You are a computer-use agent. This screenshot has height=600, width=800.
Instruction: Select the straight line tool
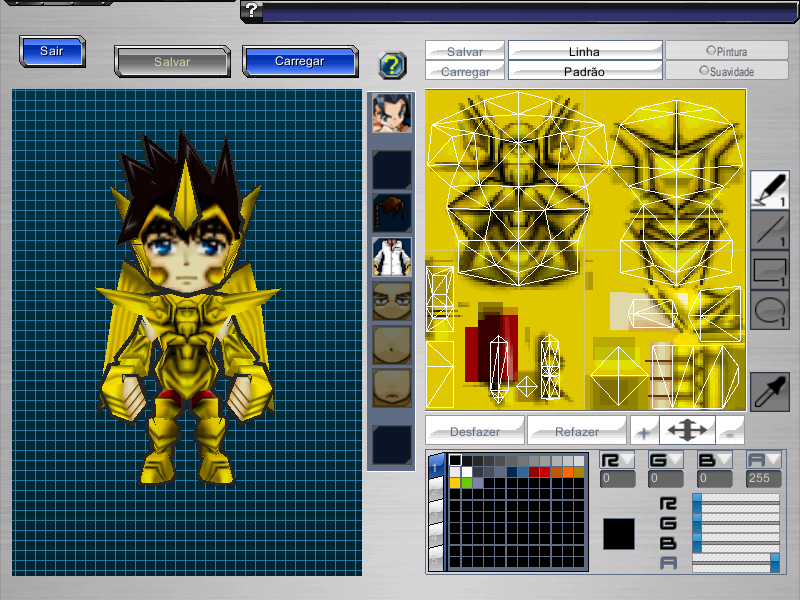click(770, 230)
